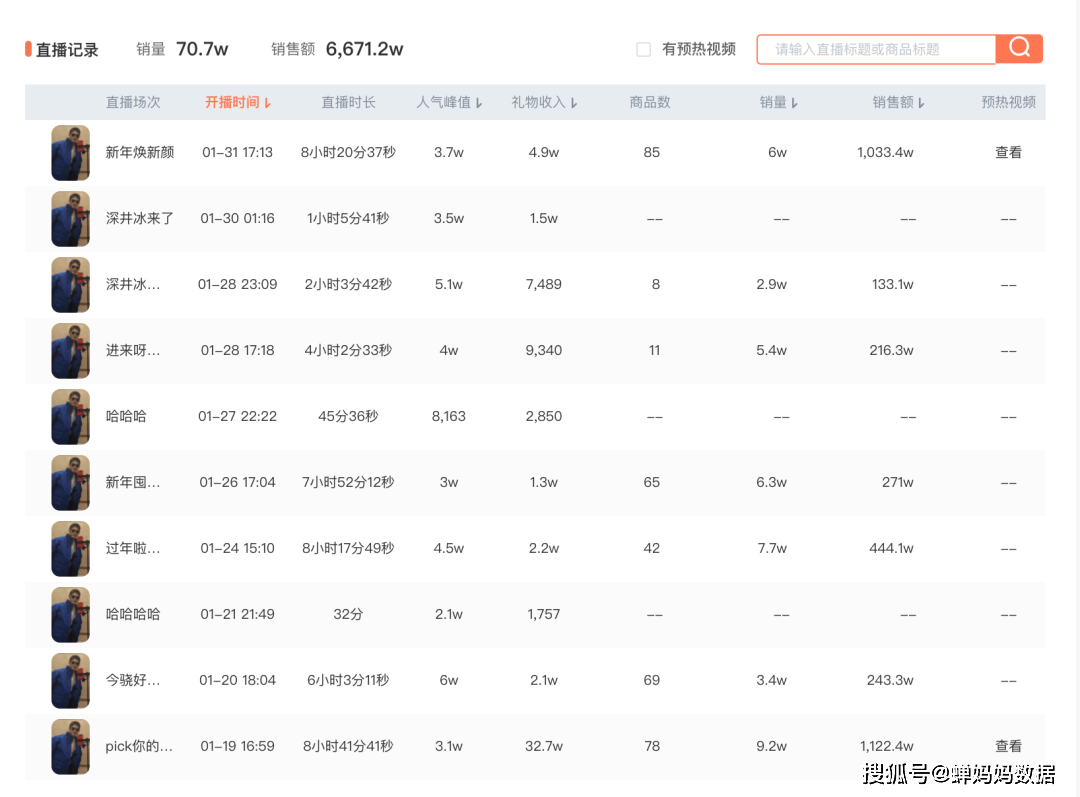Screen dimensions: 1080x797
Task: Enable the 有预热视频 checkbox
Action: (x=644, y=49)
